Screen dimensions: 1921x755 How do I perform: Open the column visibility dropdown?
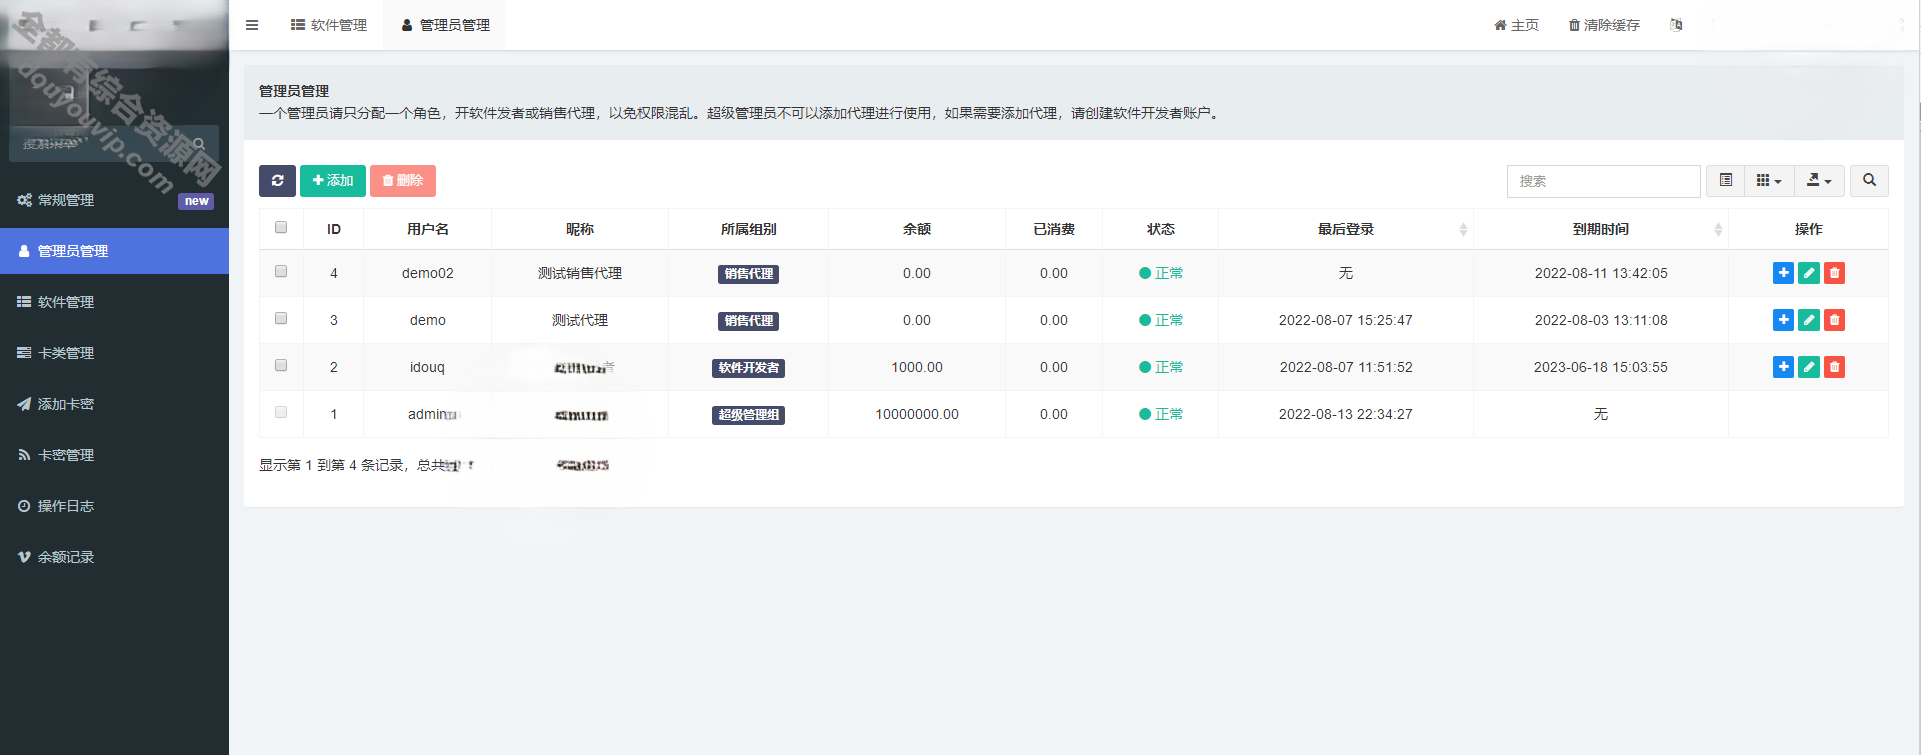[1769, 181]
